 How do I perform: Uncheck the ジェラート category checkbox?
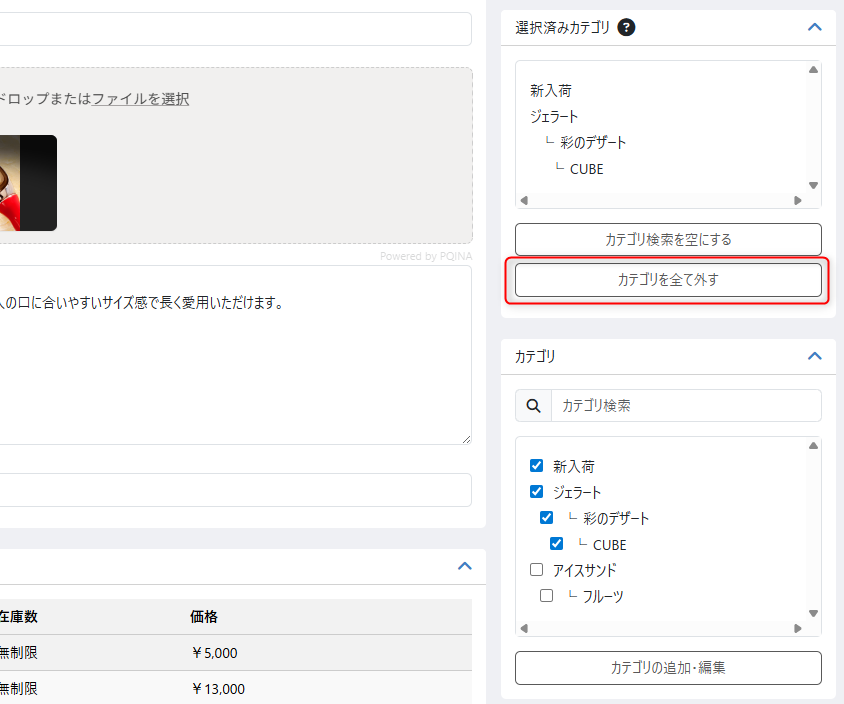[537, 492]
